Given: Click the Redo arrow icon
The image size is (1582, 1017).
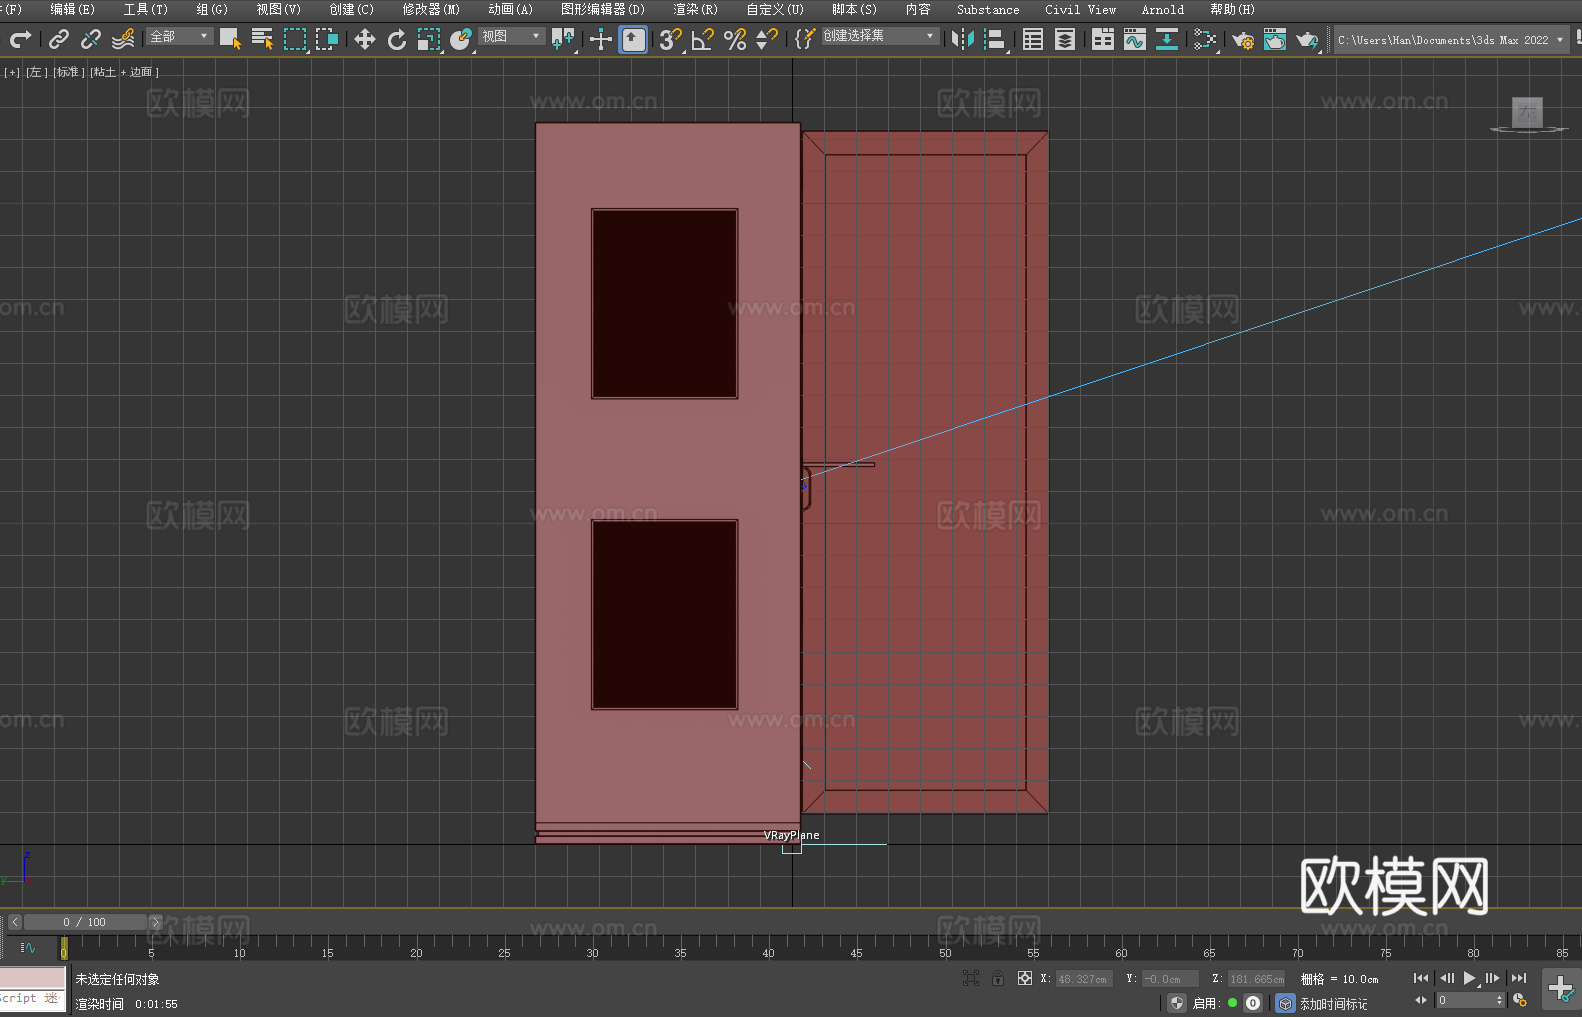Looking at the screenshot, I should pyautogui.click(x=20, y=39).
